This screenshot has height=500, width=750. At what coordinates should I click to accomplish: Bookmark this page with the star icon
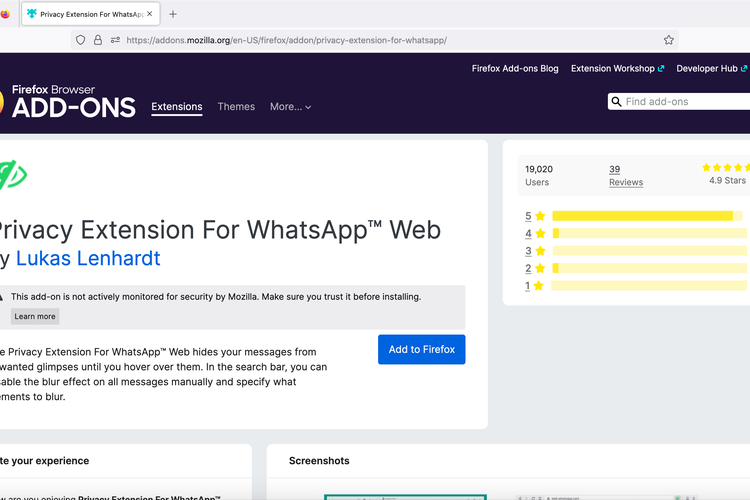click(x=668, y=40)
